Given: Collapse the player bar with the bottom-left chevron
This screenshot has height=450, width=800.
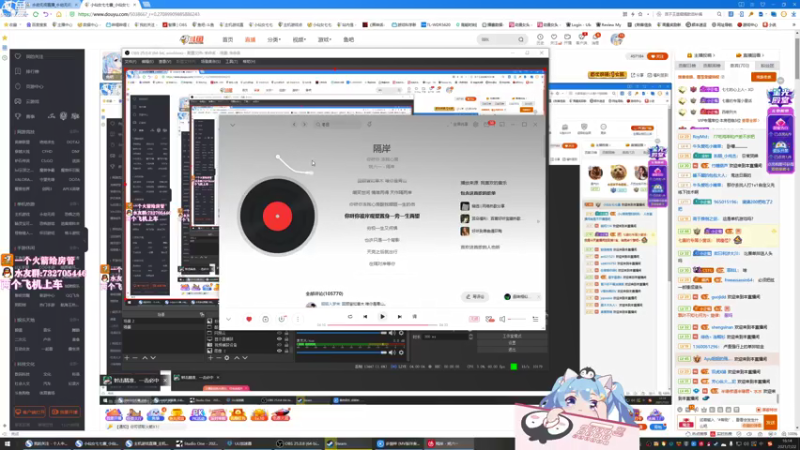Looking at the screenshot, I should click(x=229, y=319).
